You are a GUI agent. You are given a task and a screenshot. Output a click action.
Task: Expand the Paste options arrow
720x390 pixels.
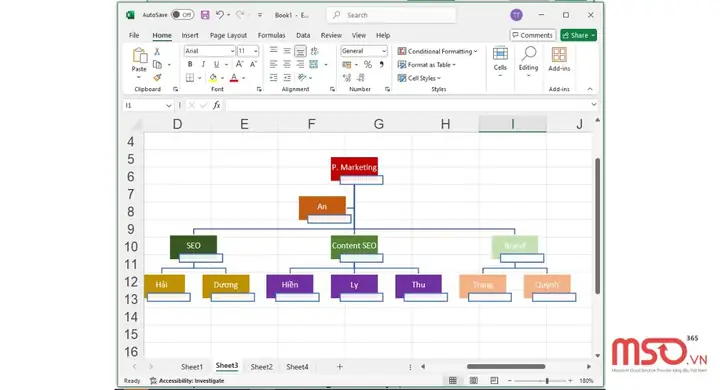(x=139, y=78)
